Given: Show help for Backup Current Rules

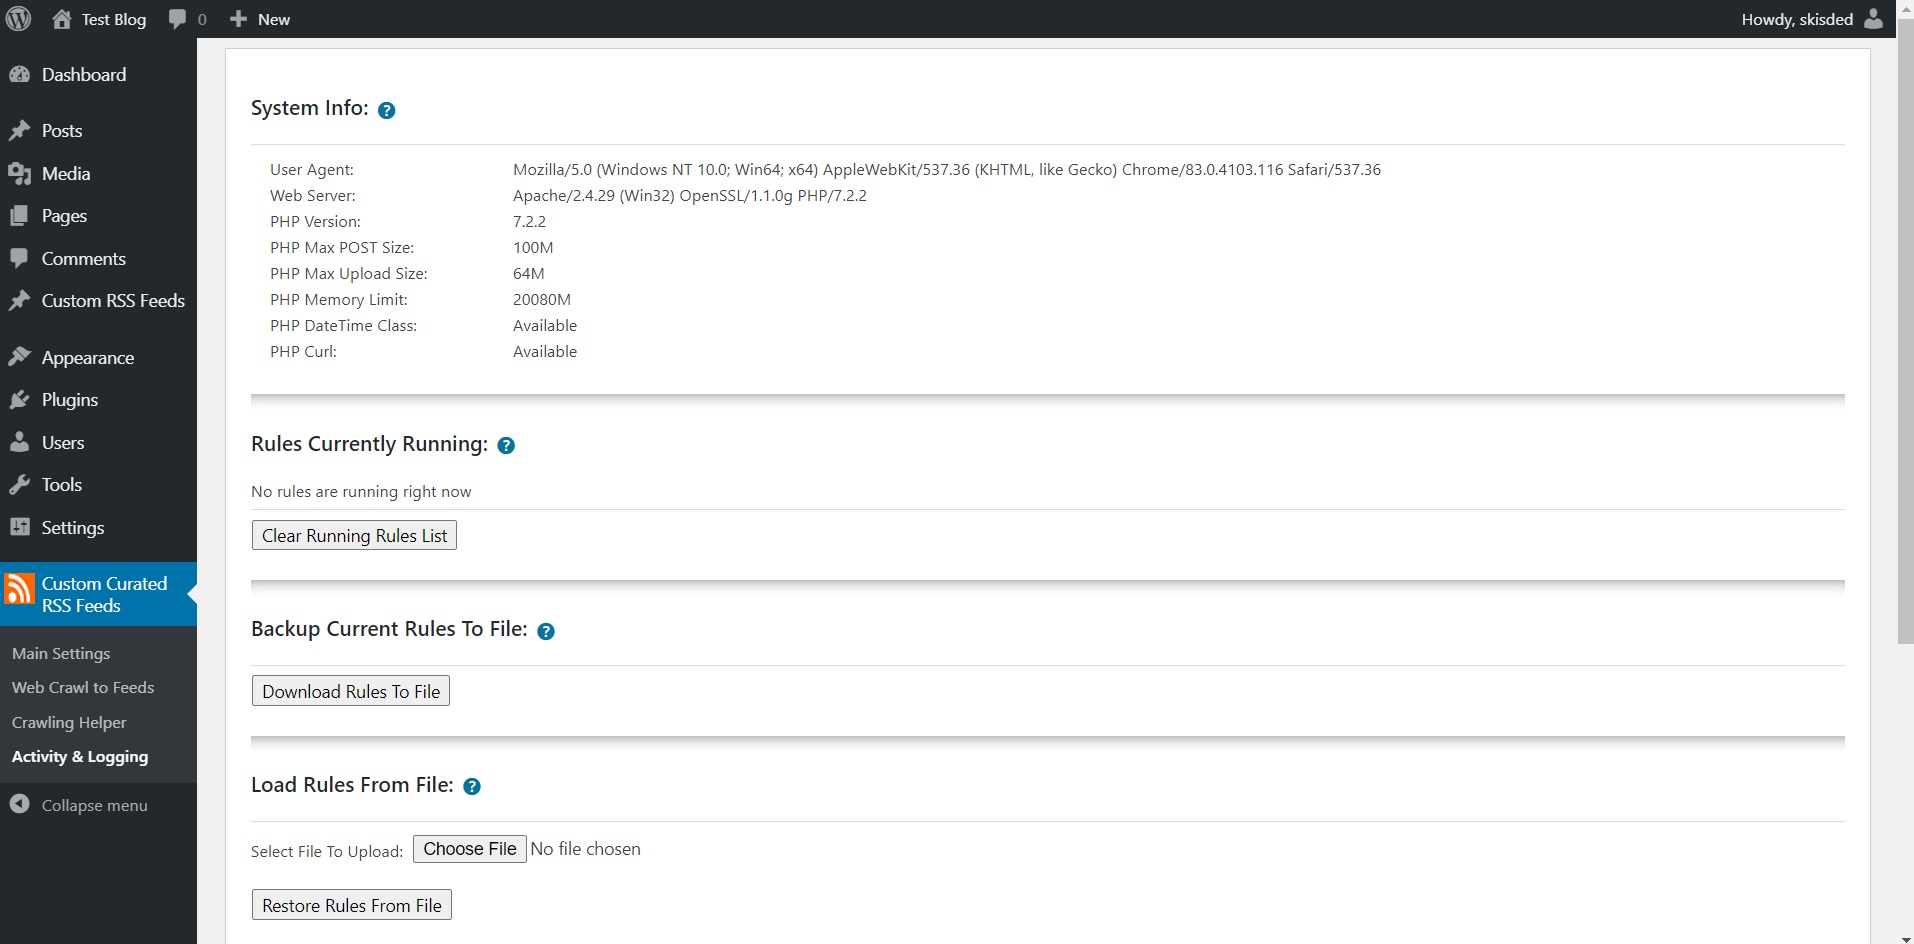Looking at the screenshot, I should click(x=546, y=631).
